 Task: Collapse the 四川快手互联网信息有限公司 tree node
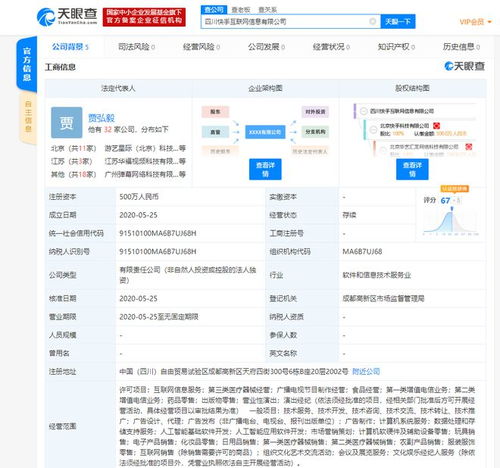pos(364,111)
